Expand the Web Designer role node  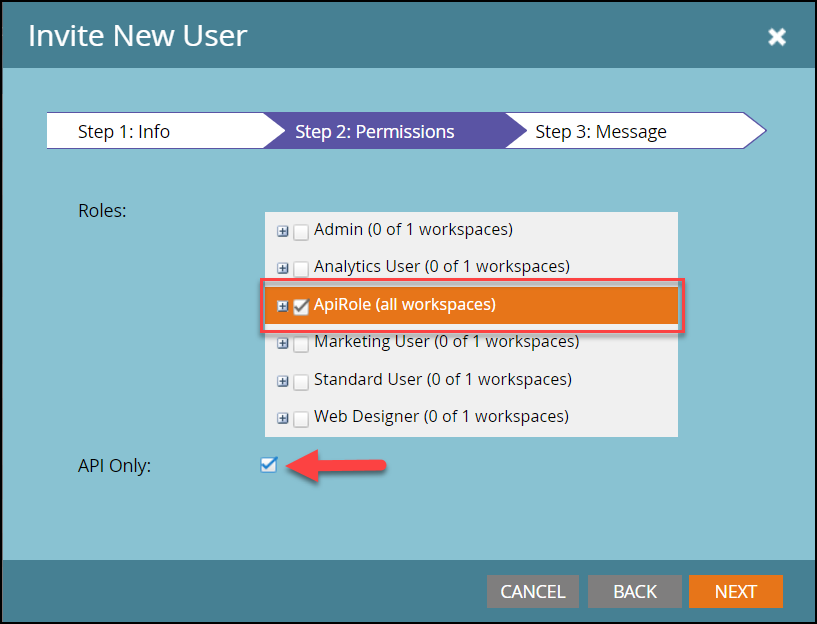point(283,418)
